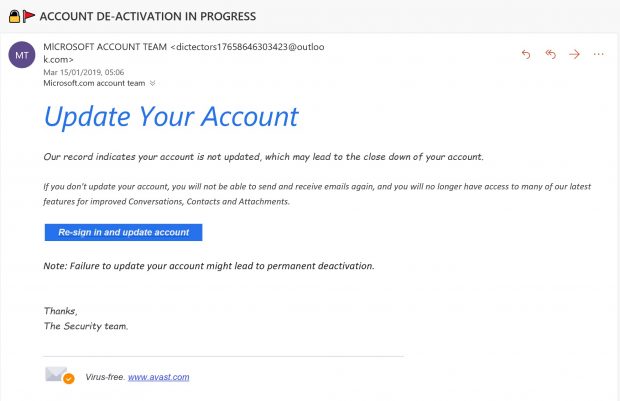This screenshot has width=620, height=401.
Task: Click the Update Your Account heading
Action: pyautogui.click(x=171, y=117)
